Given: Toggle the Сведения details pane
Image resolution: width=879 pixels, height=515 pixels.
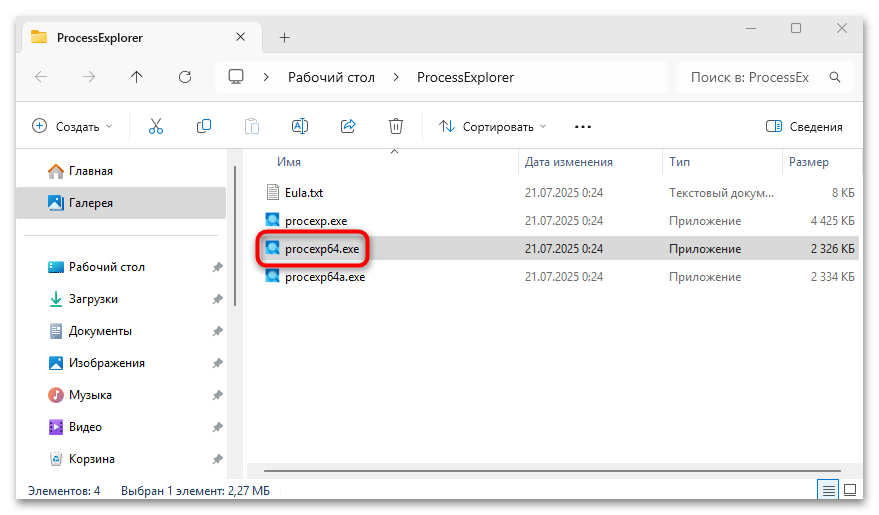Looking at the screenshot, I should tap(804, 127).
